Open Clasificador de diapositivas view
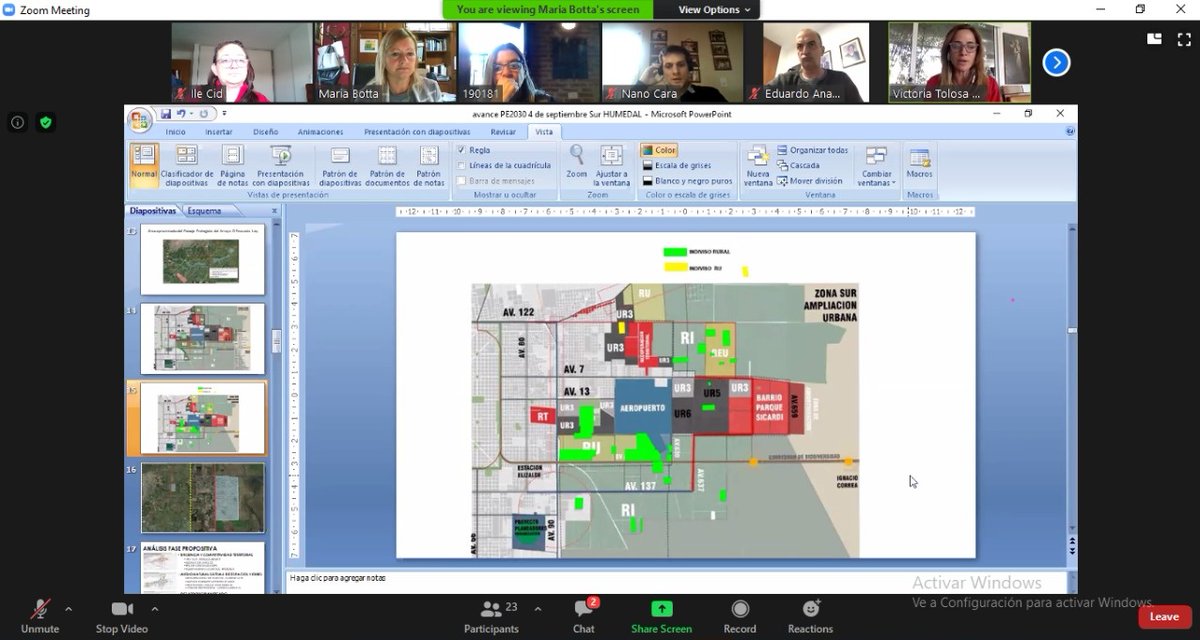The width and height of the screenshot is (1200, 640). [x=187, y=166]
